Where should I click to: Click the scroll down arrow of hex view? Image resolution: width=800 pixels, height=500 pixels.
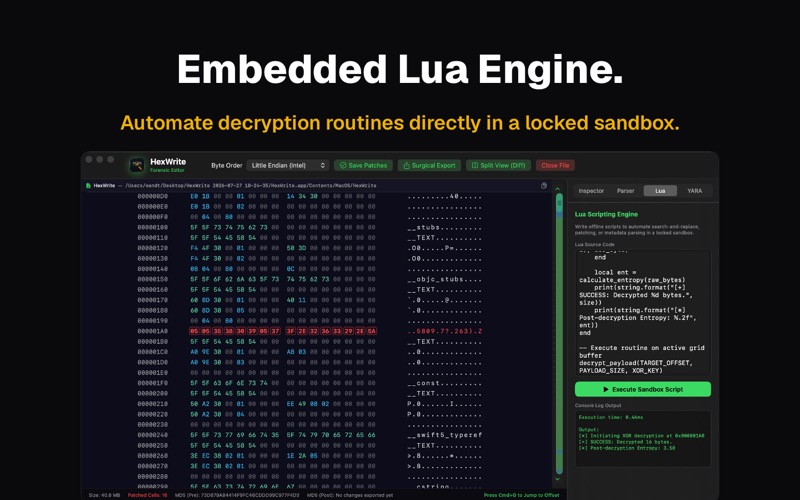(558, 479)
